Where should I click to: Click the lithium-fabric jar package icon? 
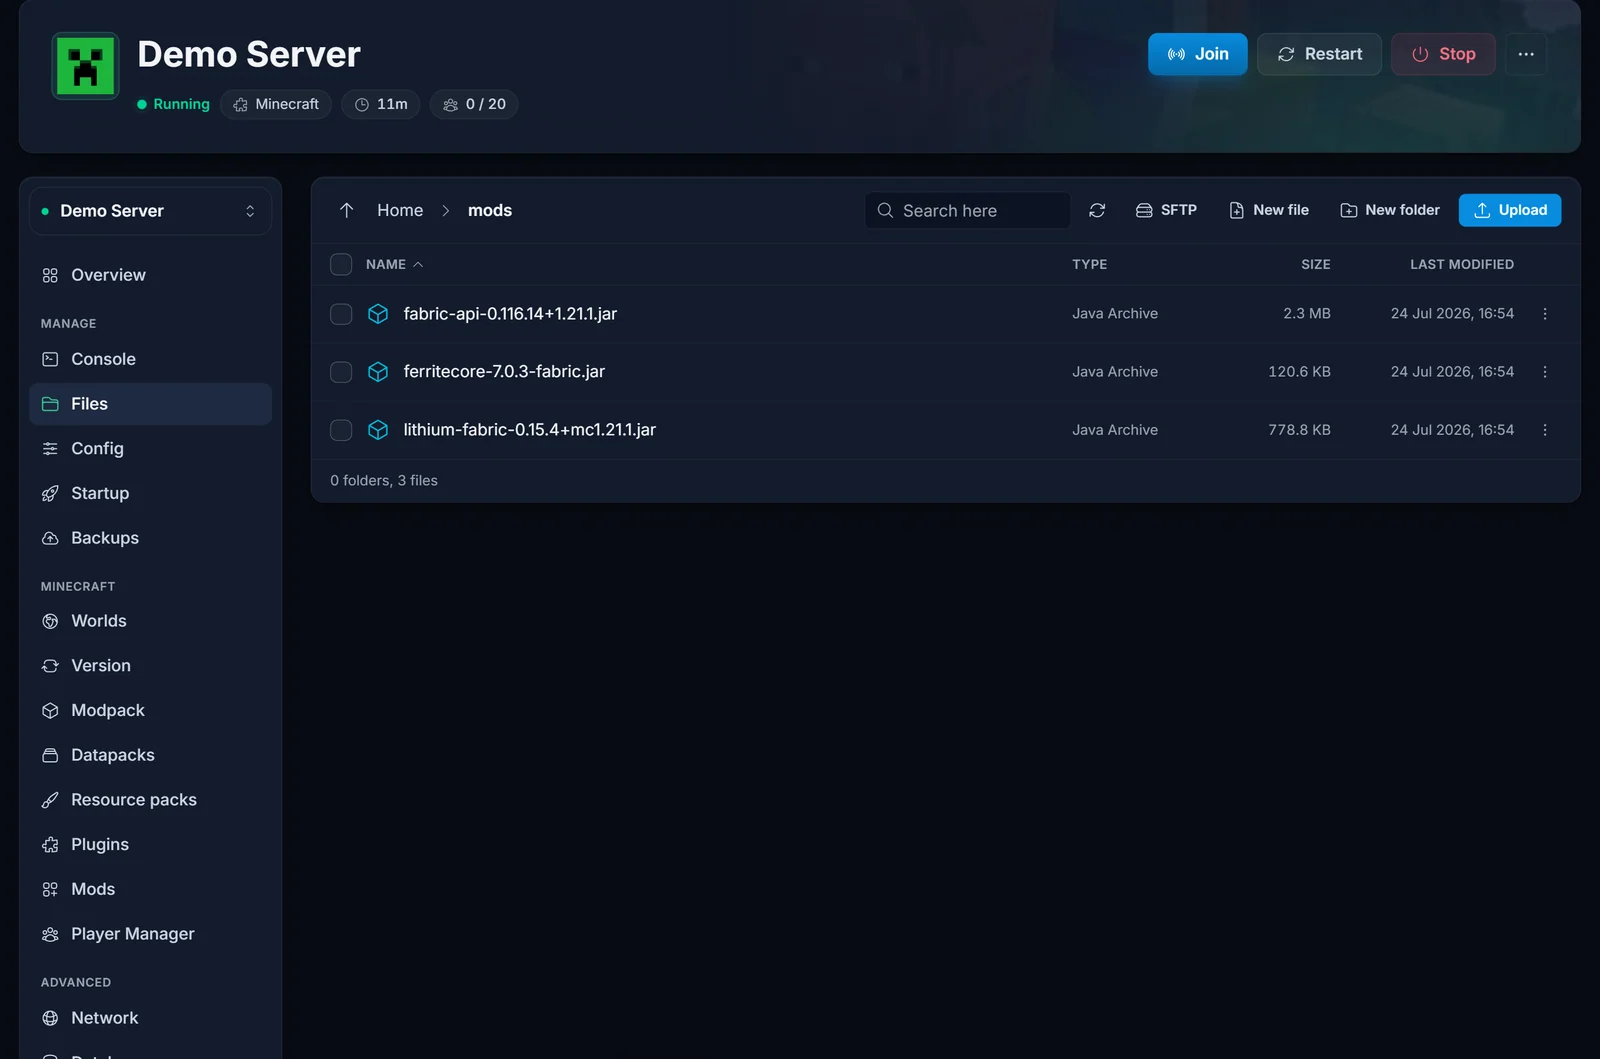[378, 430]
